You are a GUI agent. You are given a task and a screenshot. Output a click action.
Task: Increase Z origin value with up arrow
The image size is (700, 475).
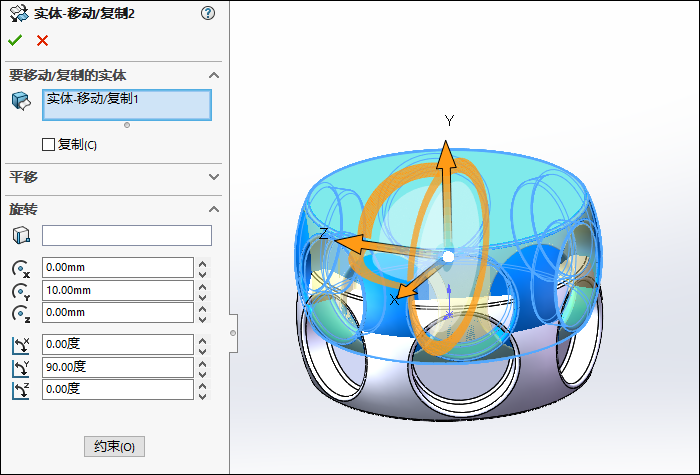[x=203, y=308]
